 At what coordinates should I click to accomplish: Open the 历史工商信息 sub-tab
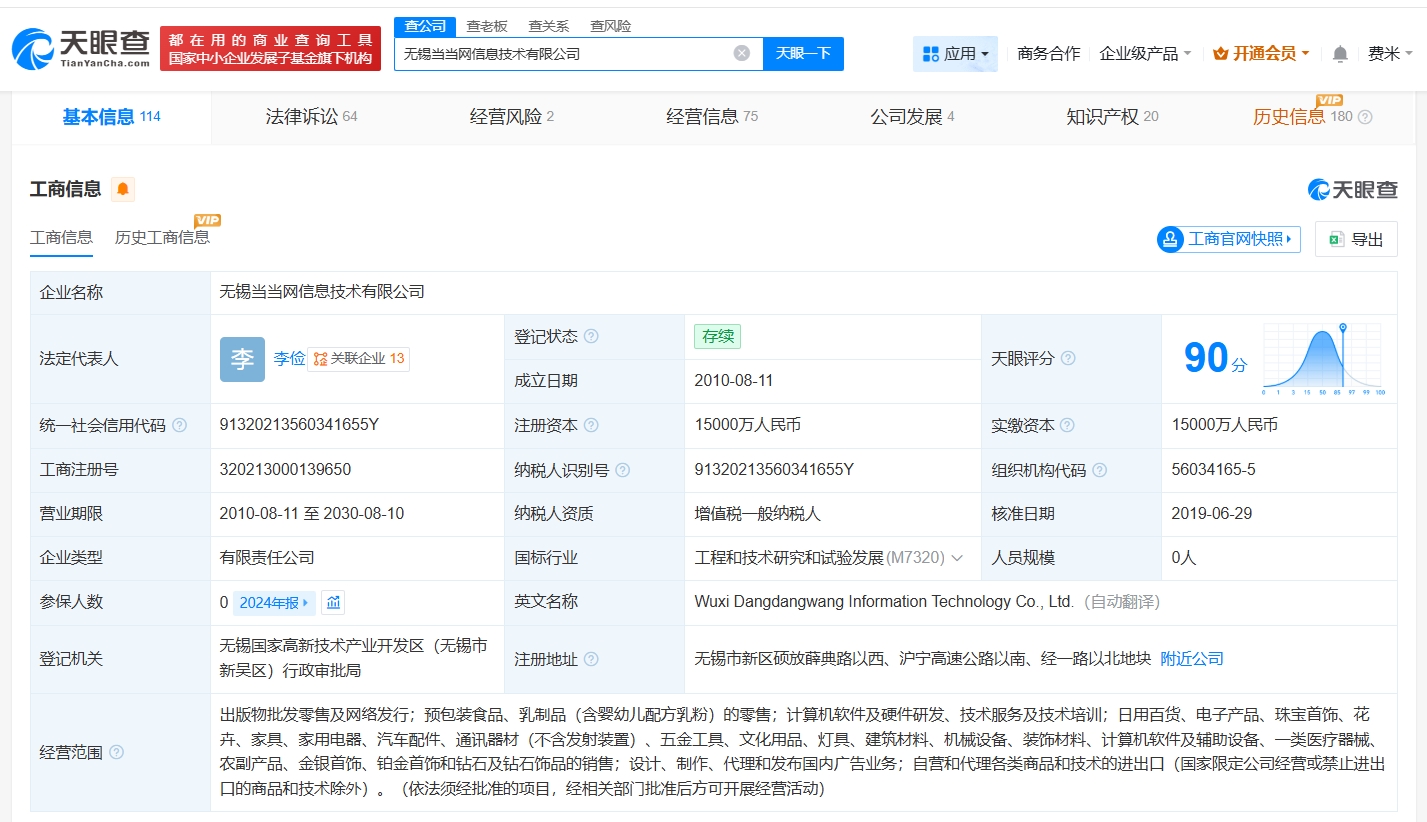click(x=162, y=237)
